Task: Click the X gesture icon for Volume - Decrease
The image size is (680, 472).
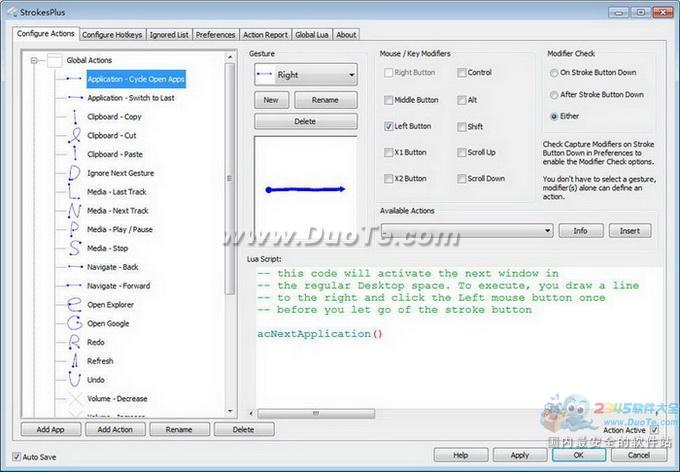Action: click(75, 398)
